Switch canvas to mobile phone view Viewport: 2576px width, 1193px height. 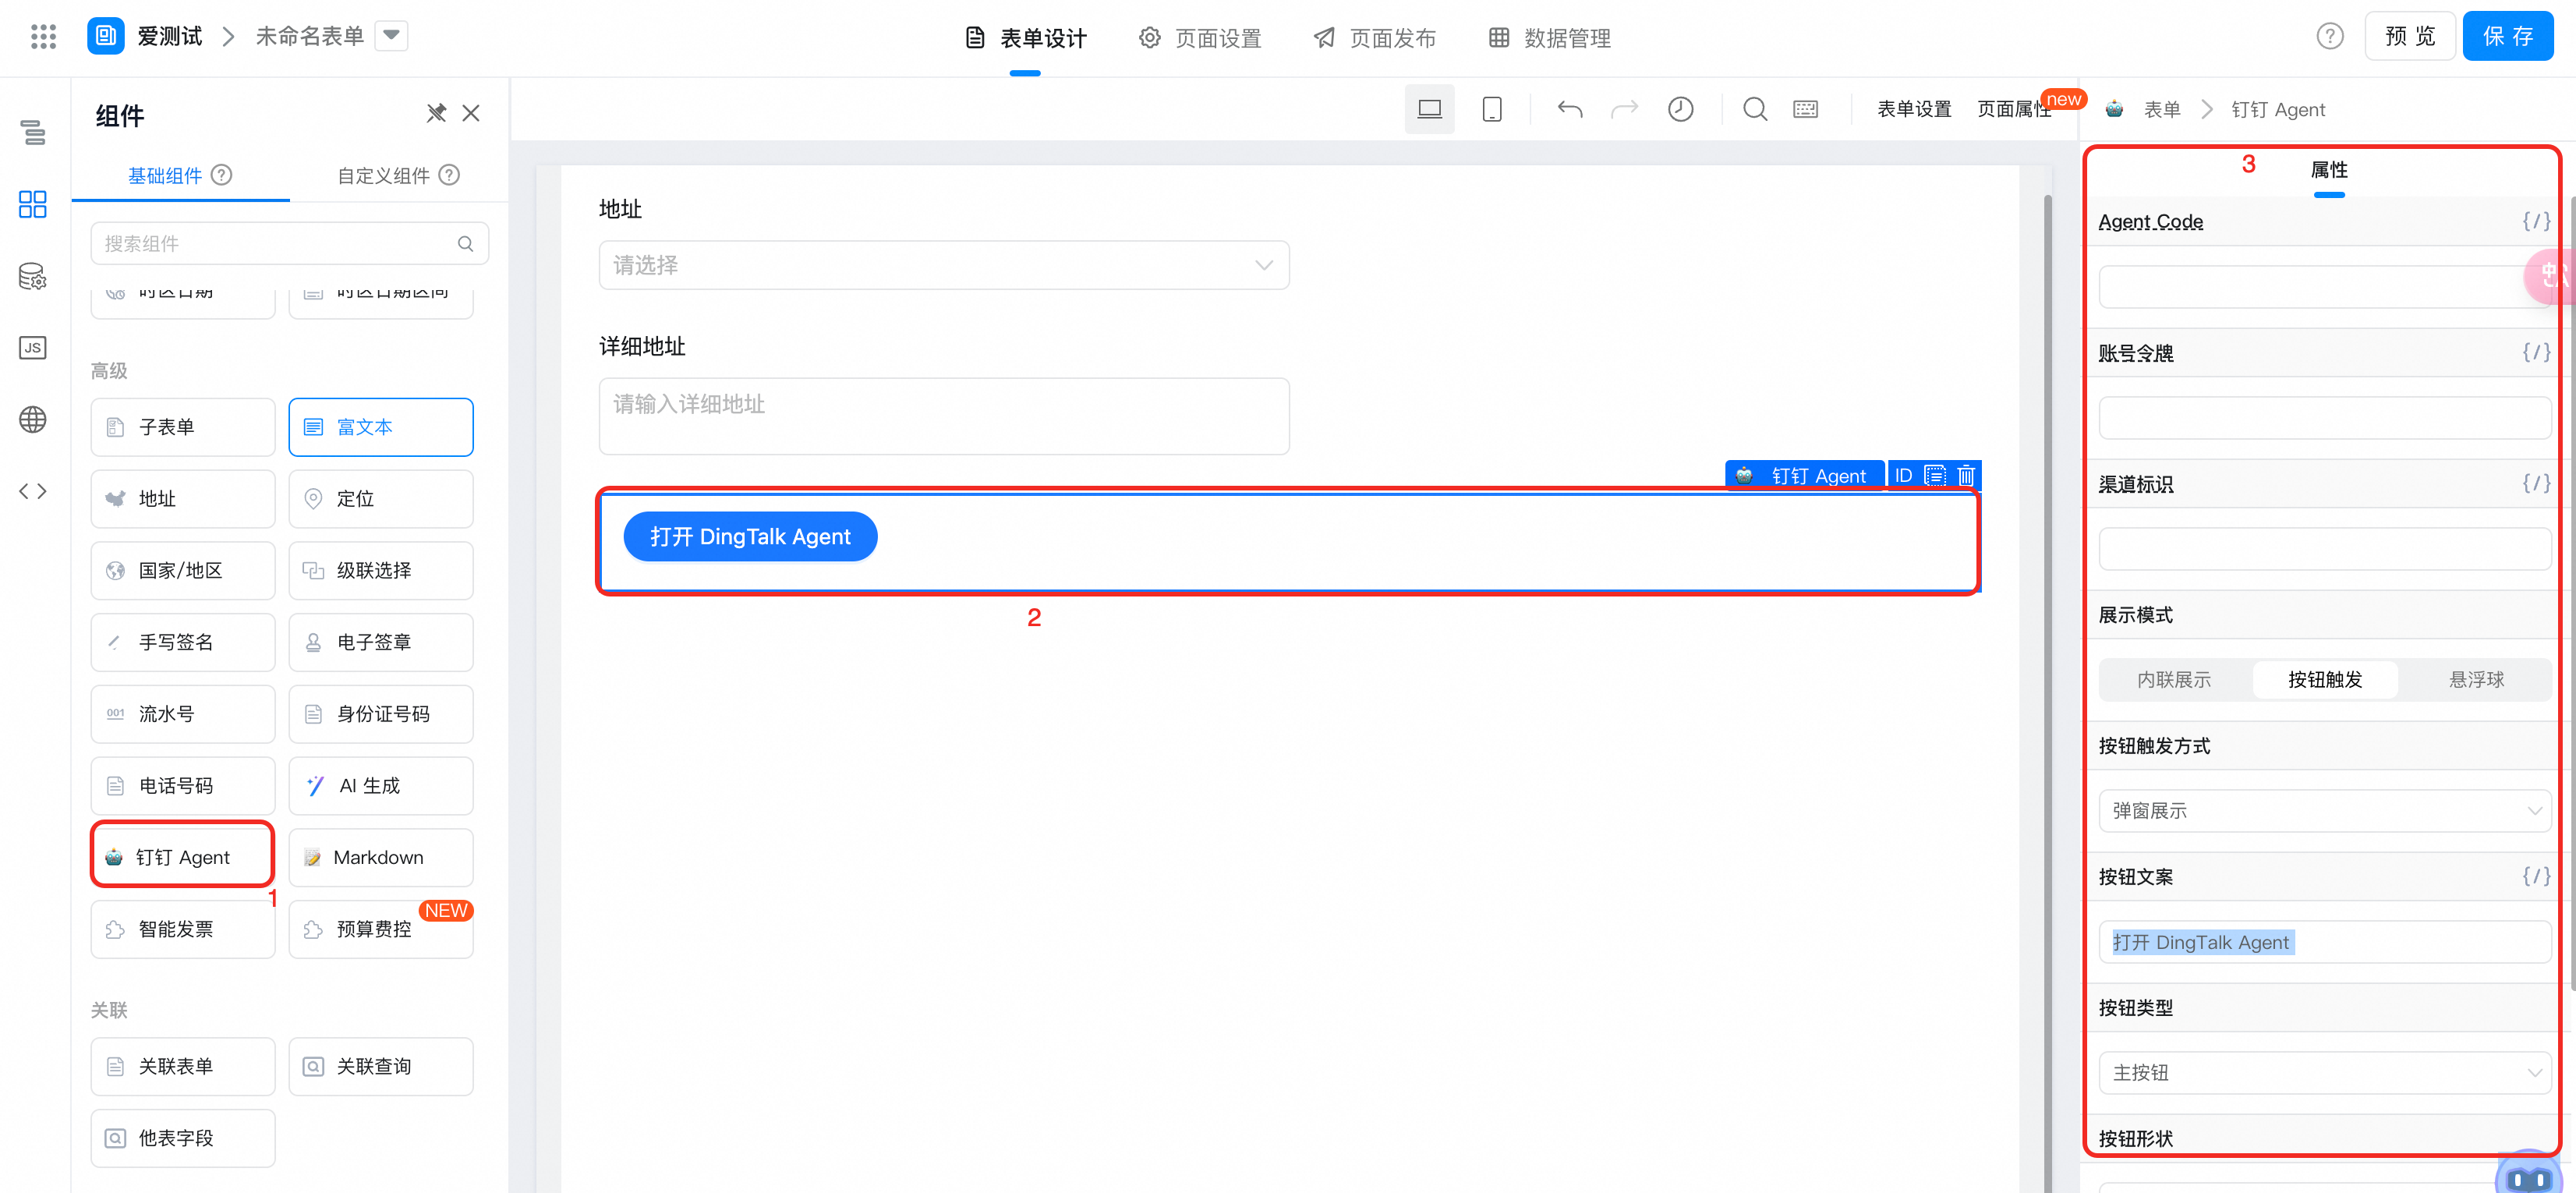[1492, 109]
